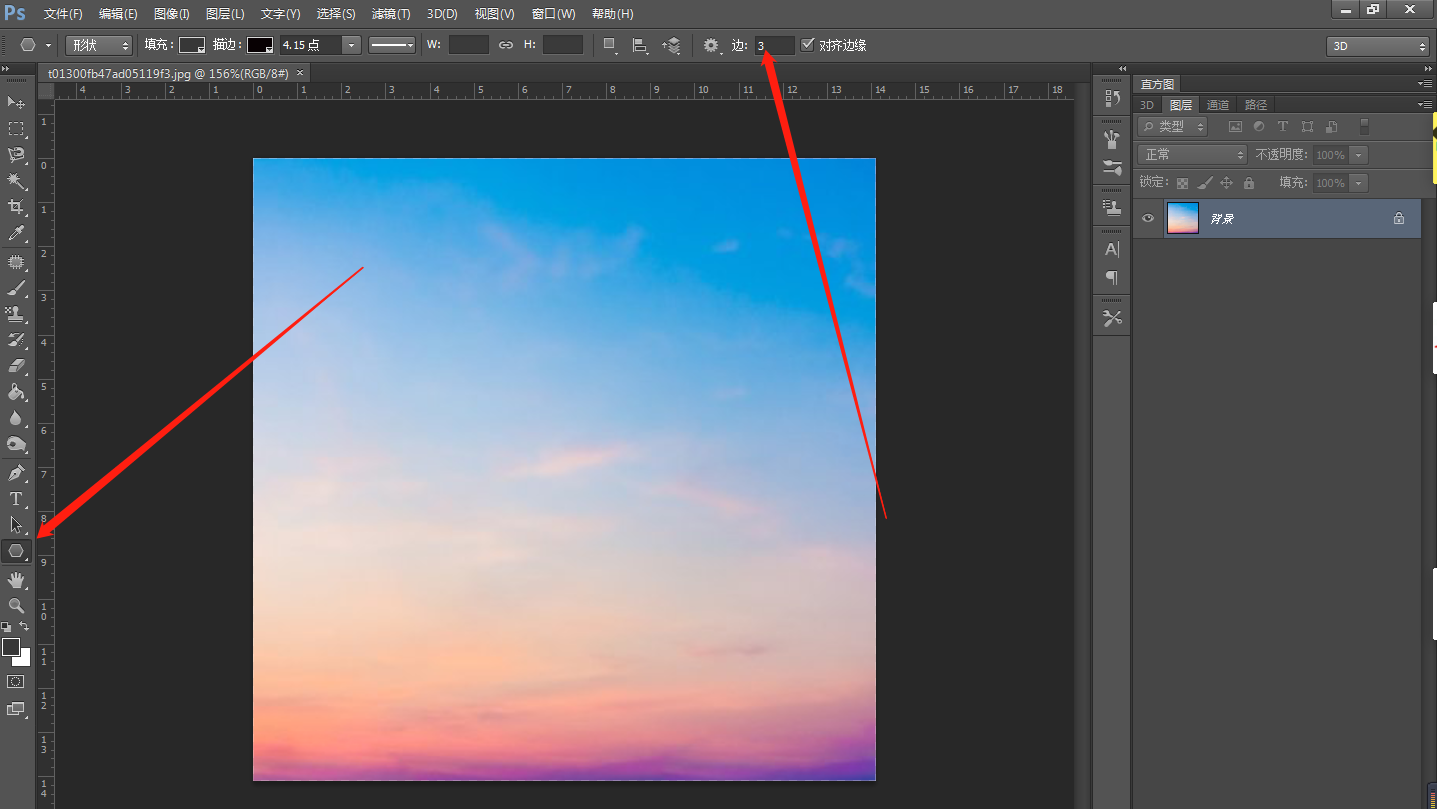Select the Eraser tool

tap(16, 366)
